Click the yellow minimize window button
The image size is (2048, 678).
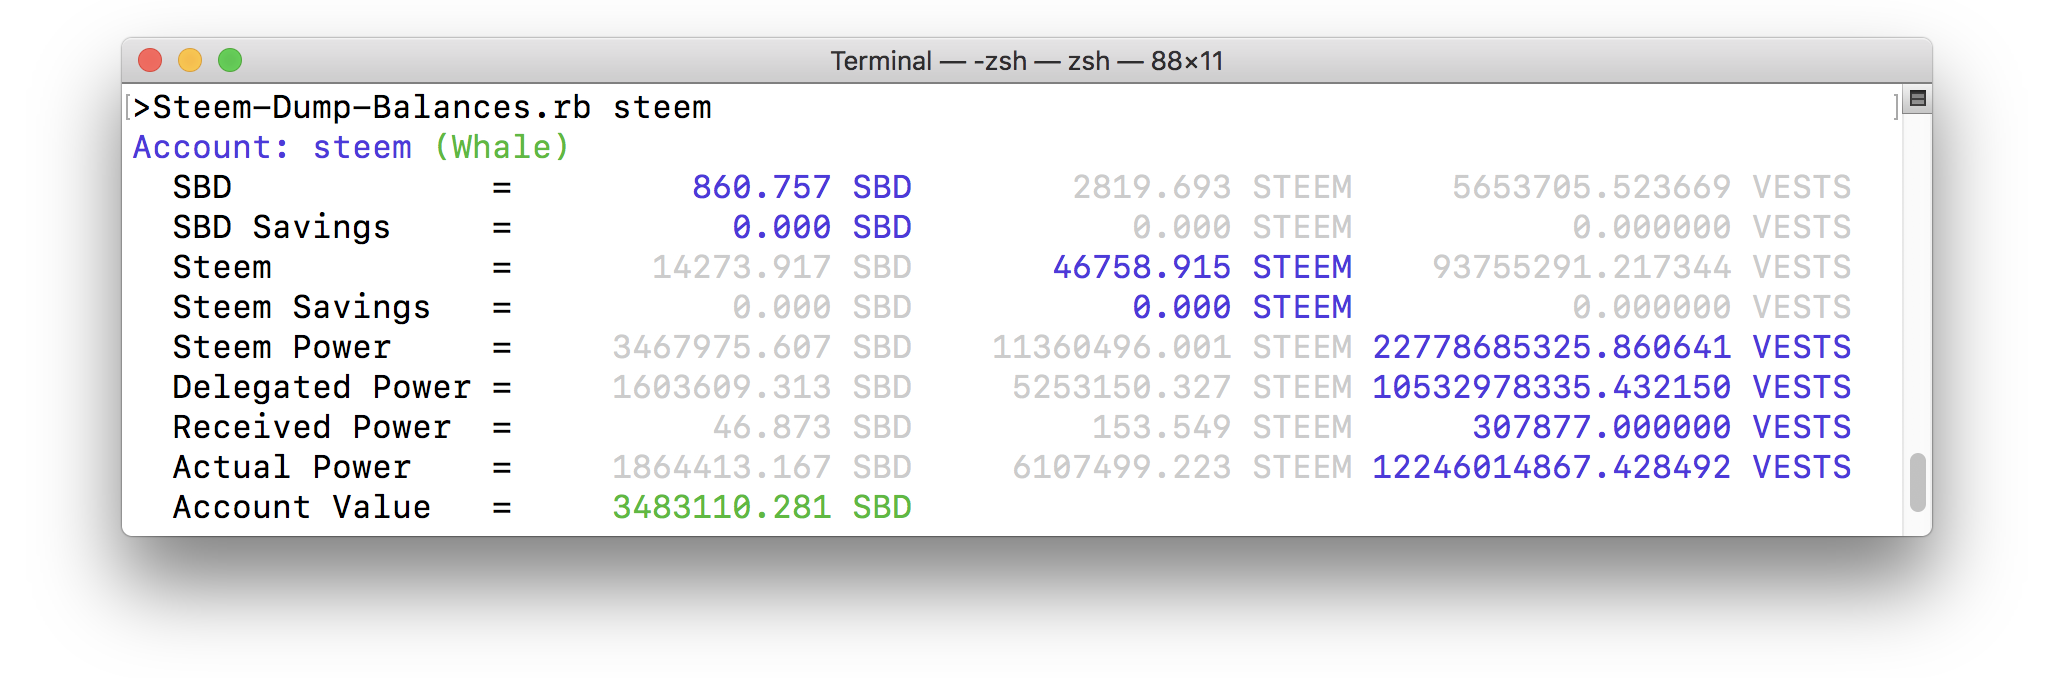(190, 60)
